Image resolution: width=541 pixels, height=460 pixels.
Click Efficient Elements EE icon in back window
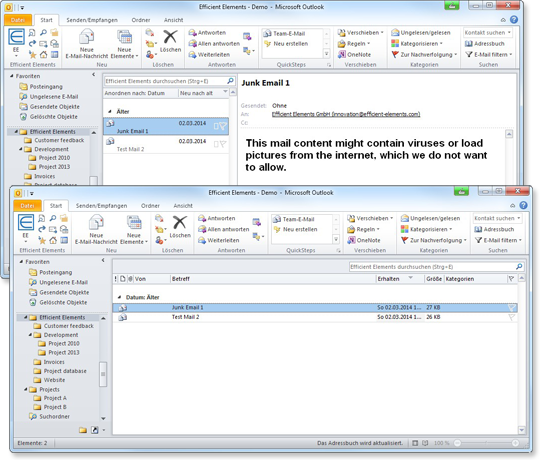[x=16, y=40]
